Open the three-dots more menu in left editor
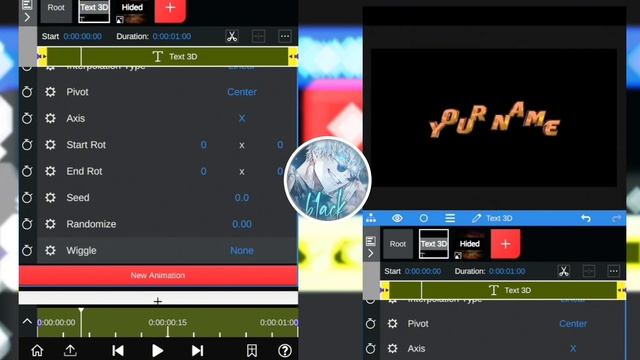Image resolution: width=640 pixels, height=360 pixels. (285, 36)
